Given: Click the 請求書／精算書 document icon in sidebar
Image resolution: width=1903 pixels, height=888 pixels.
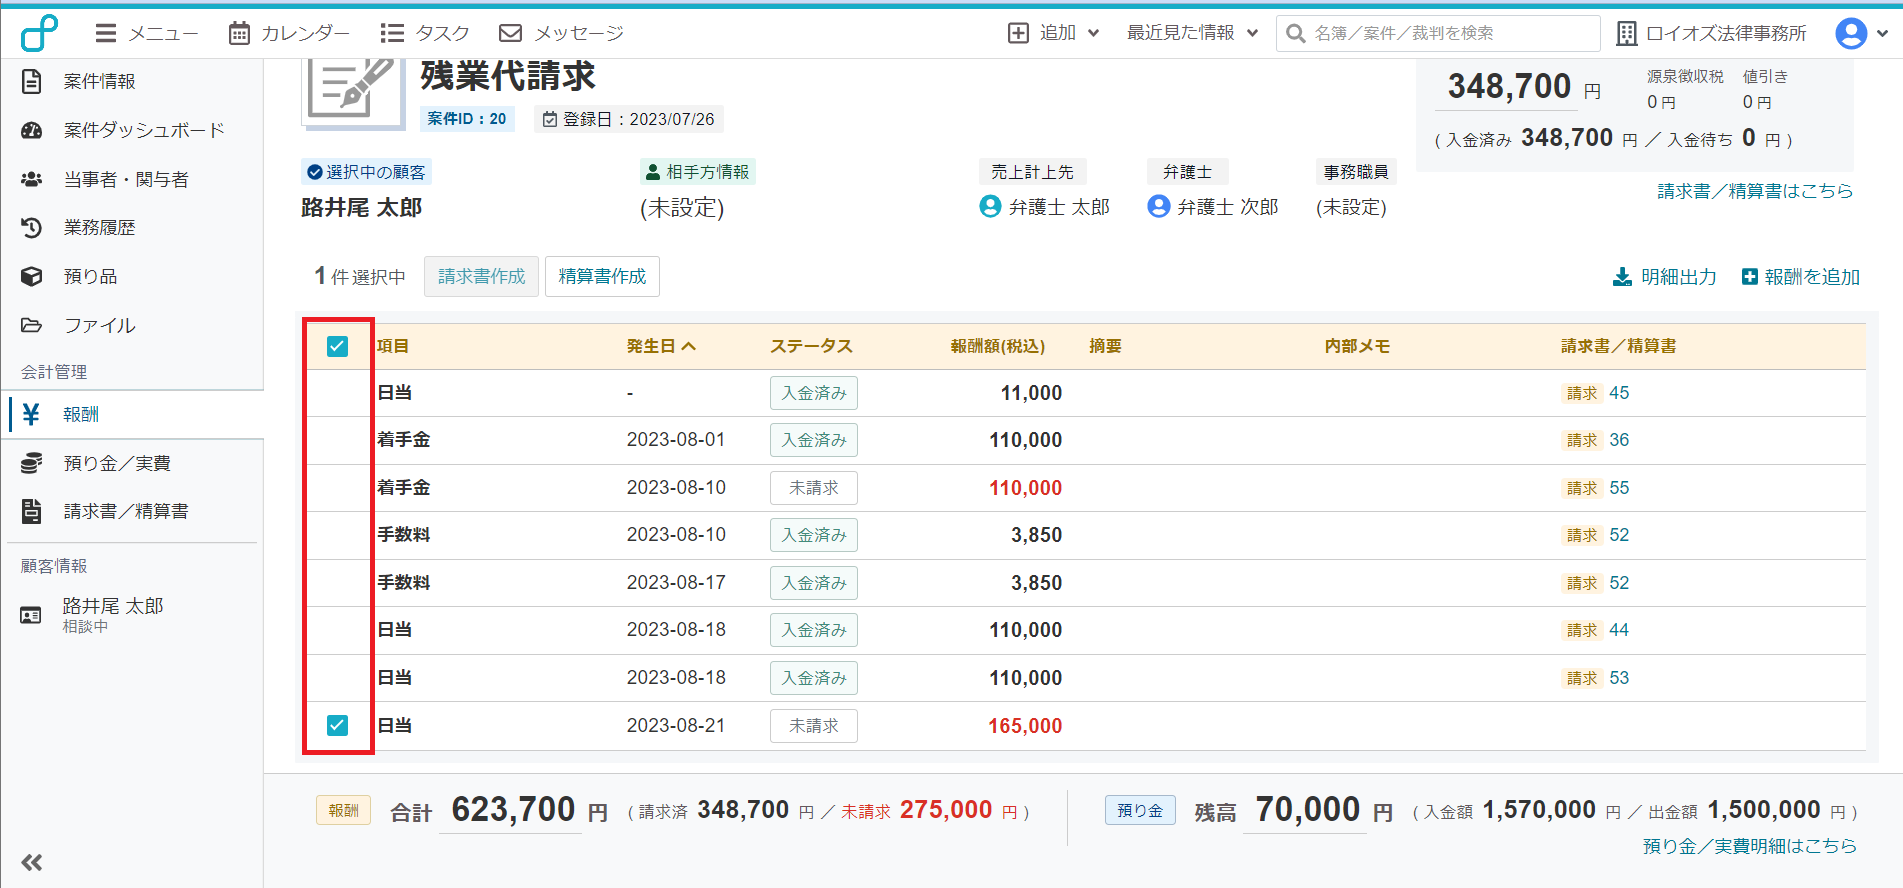Looking at the screenshot, I should coord(32,511).
